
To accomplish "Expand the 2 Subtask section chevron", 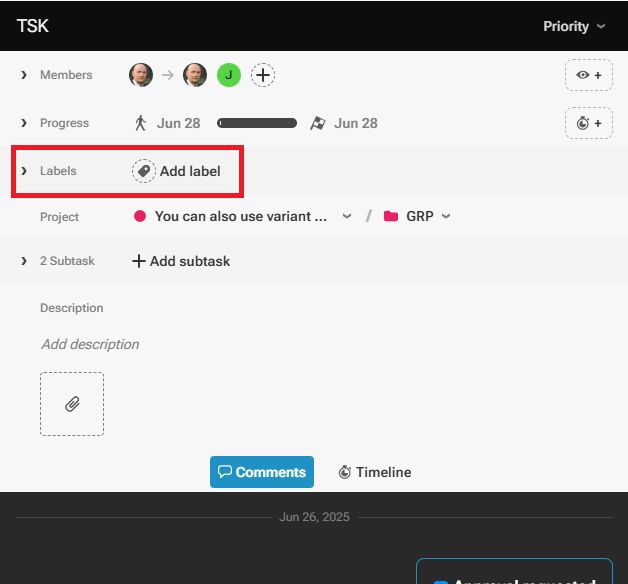I will point(24,261).
